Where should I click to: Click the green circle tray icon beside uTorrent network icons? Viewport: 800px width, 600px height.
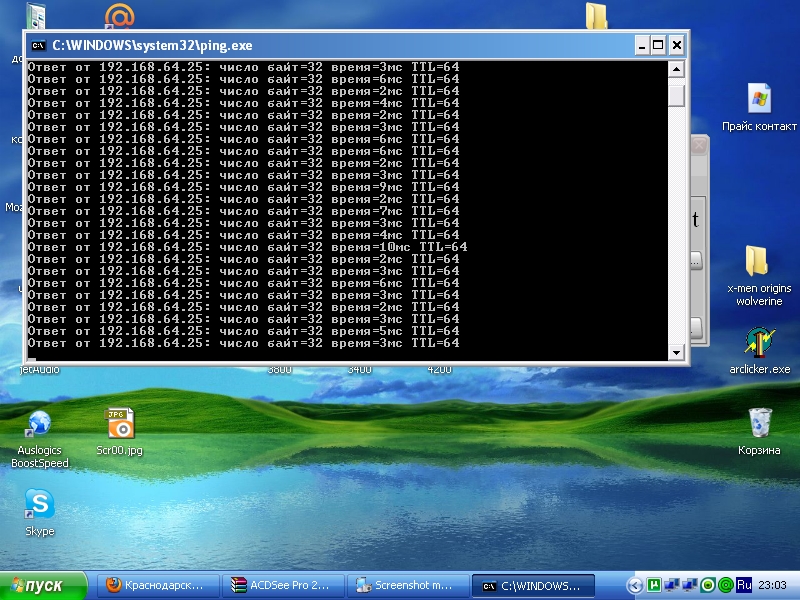pyautogui.click(x=708, y=585)
